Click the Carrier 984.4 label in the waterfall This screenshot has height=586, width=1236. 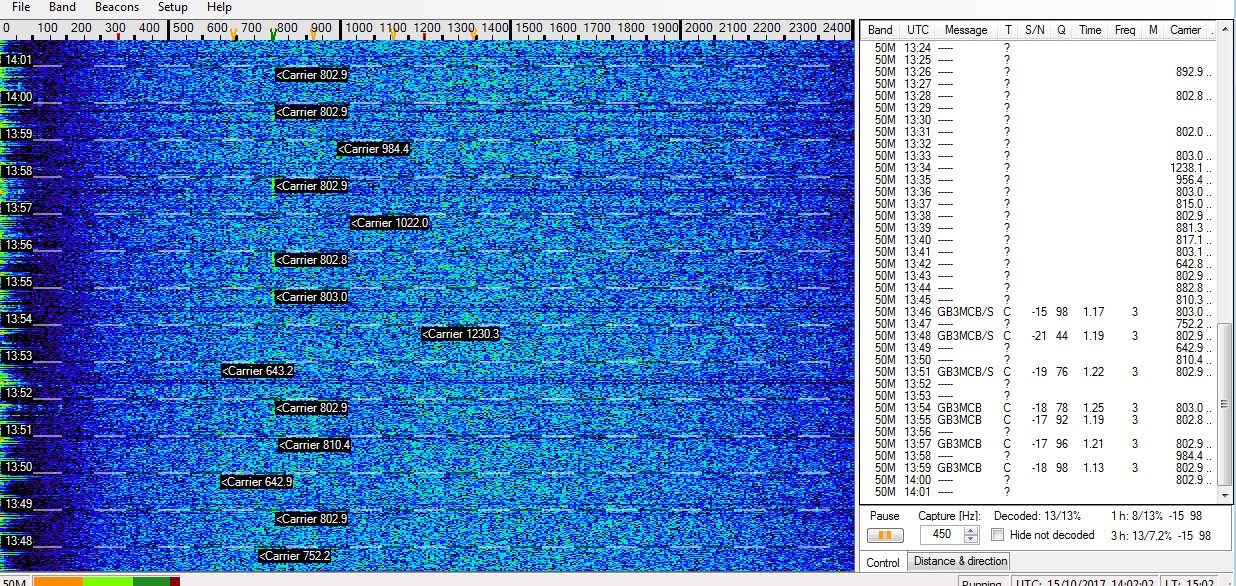(x=374, y=149)
